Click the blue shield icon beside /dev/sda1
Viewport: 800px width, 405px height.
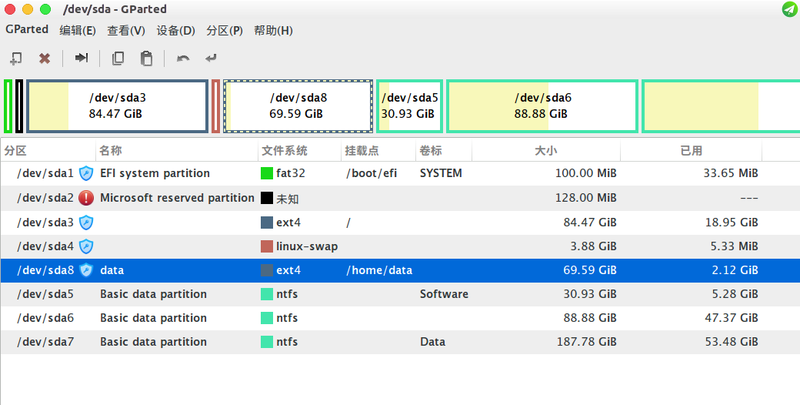[86, 173]
